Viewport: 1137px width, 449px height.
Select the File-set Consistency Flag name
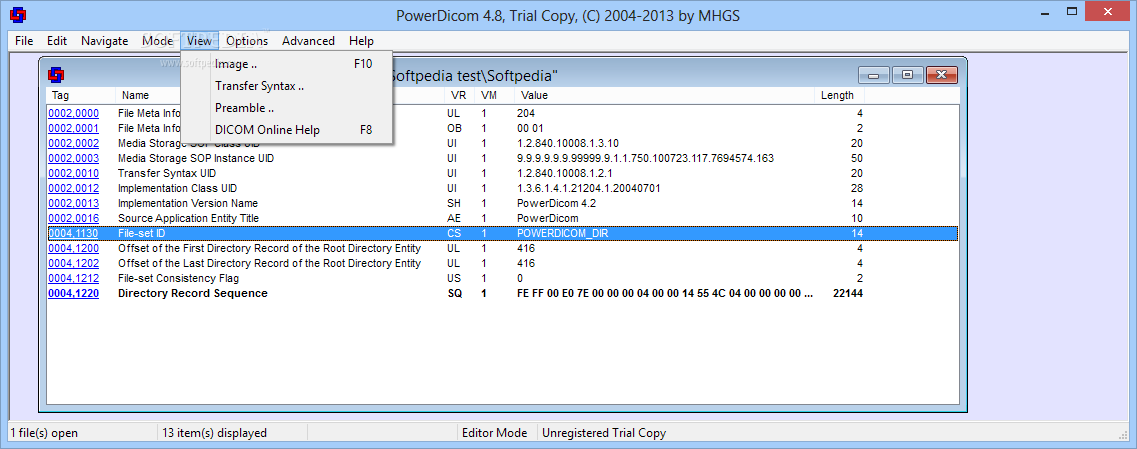[178, 279]
